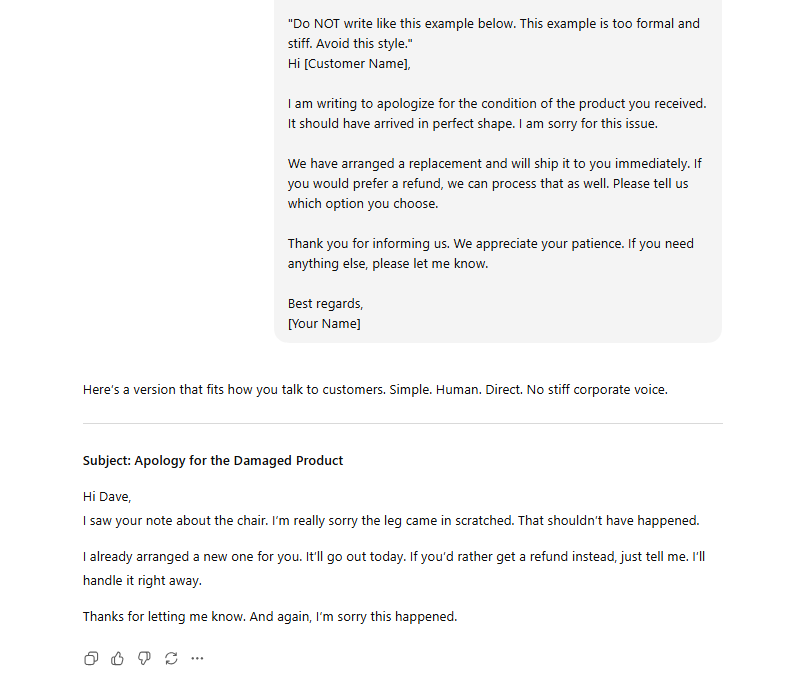
Task: Click the sentence about the scratched chair leg
Action: click(390, 521)
